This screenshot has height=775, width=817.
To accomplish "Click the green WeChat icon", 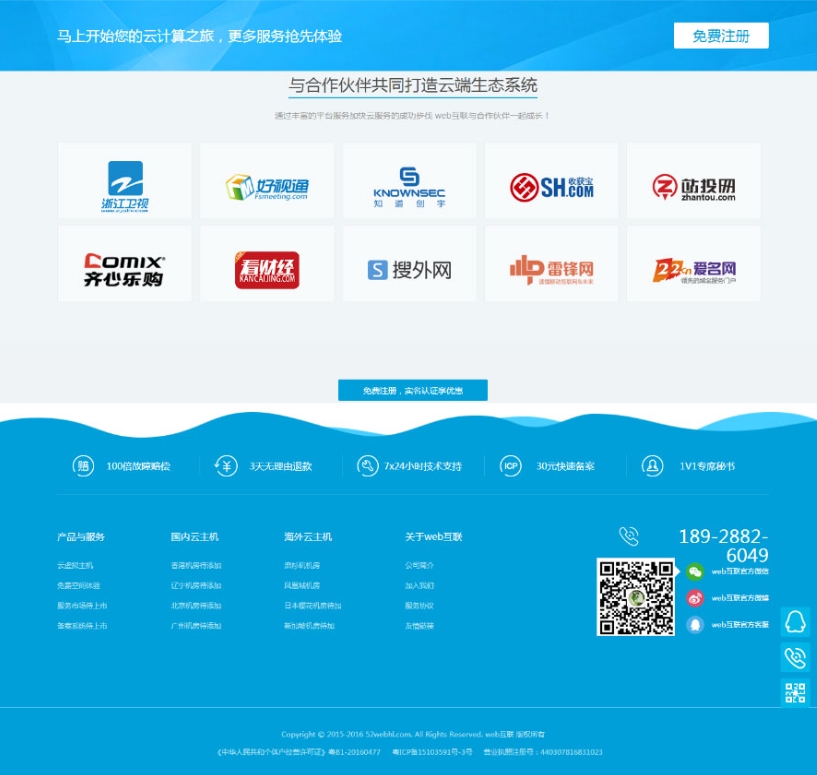I will click(695, 572).
